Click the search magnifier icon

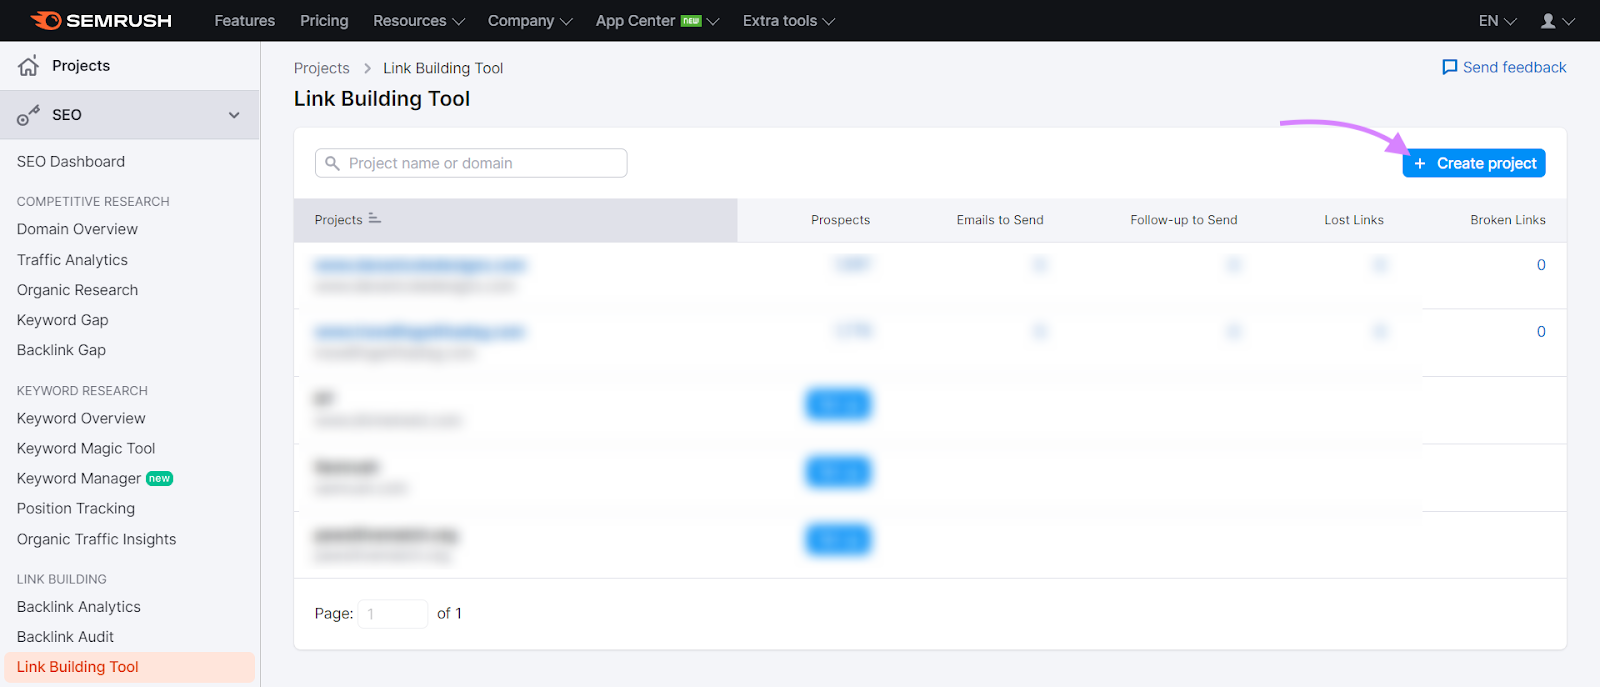[x=333, y=163]
